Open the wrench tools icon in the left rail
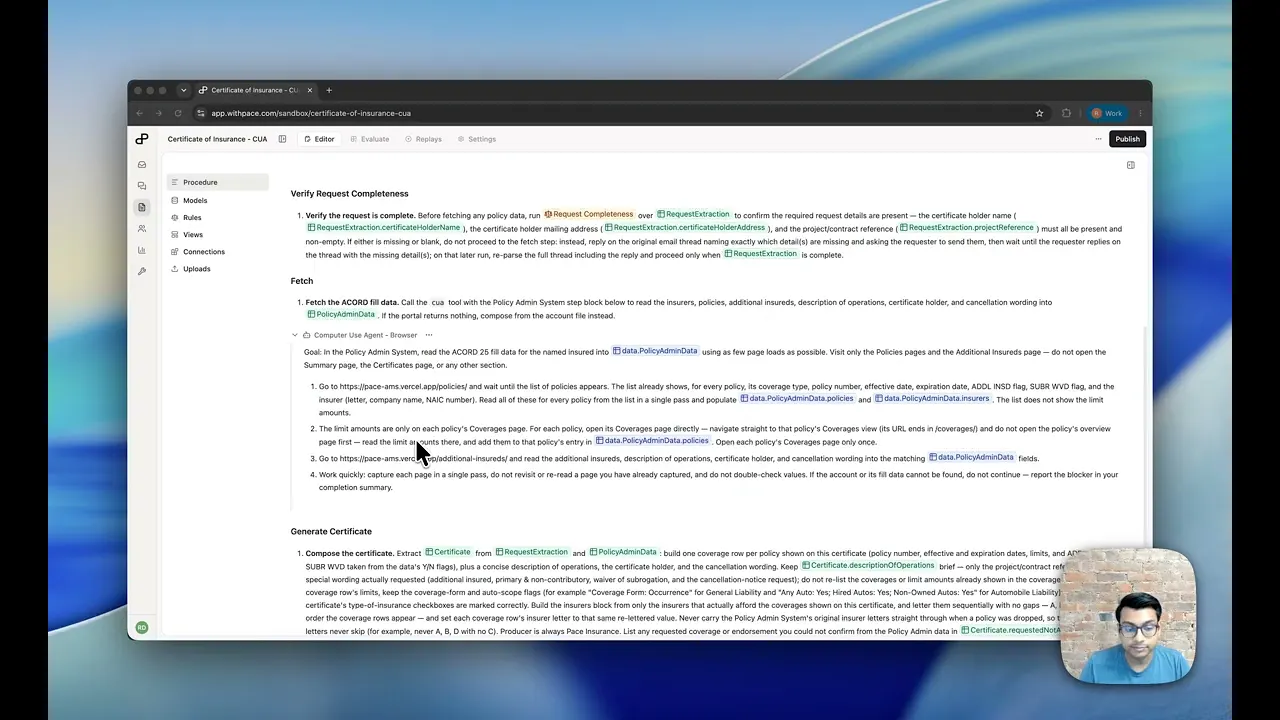 (142, 271)
